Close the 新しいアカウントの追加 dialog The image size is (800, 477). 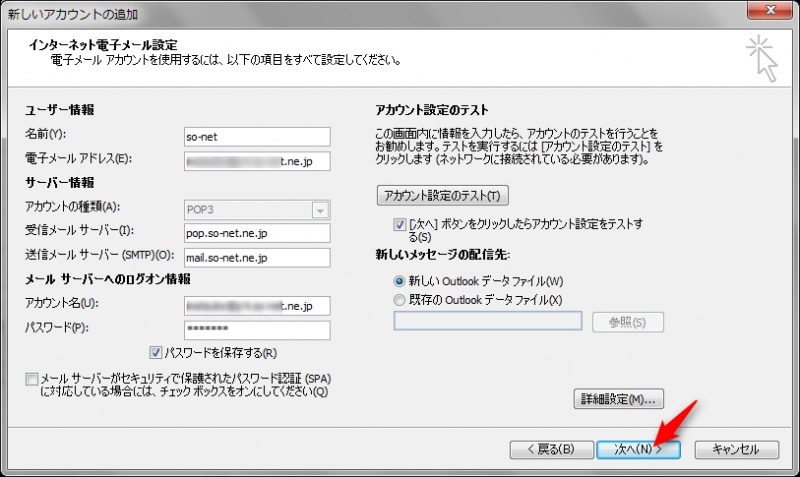click(x=770, y=10)
